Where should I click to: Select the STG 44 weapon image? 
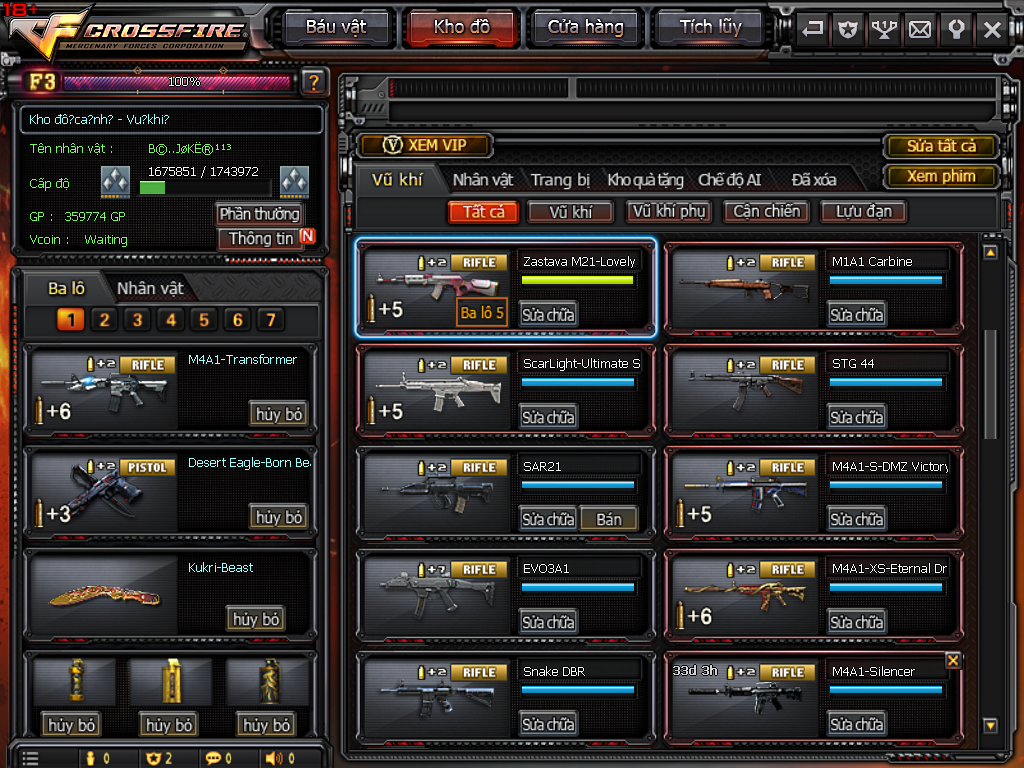(744, 390)
